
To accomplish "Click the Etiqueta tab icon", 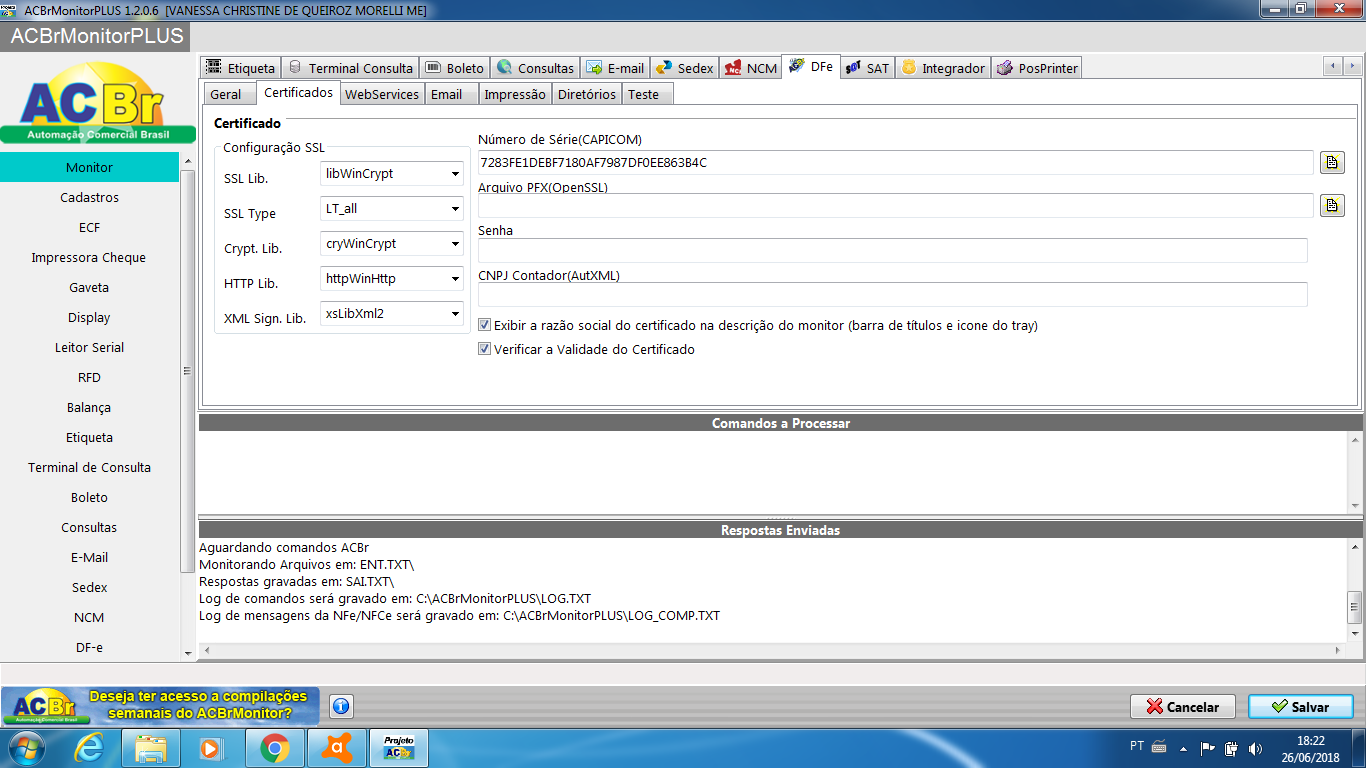I will [x=214, y=67].
